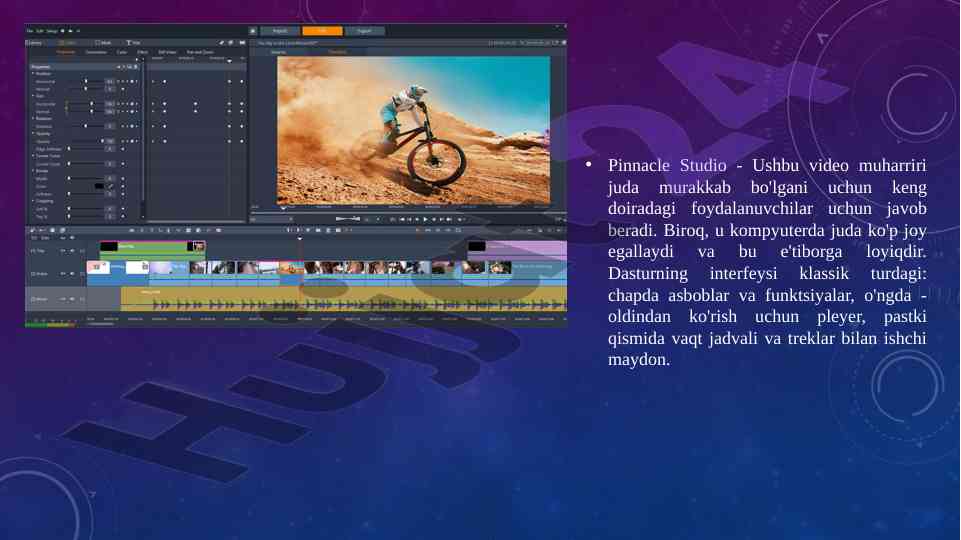Click the timeline zoom scrollbar at bottom
The image size is (961, 540).
pos(101,324)
